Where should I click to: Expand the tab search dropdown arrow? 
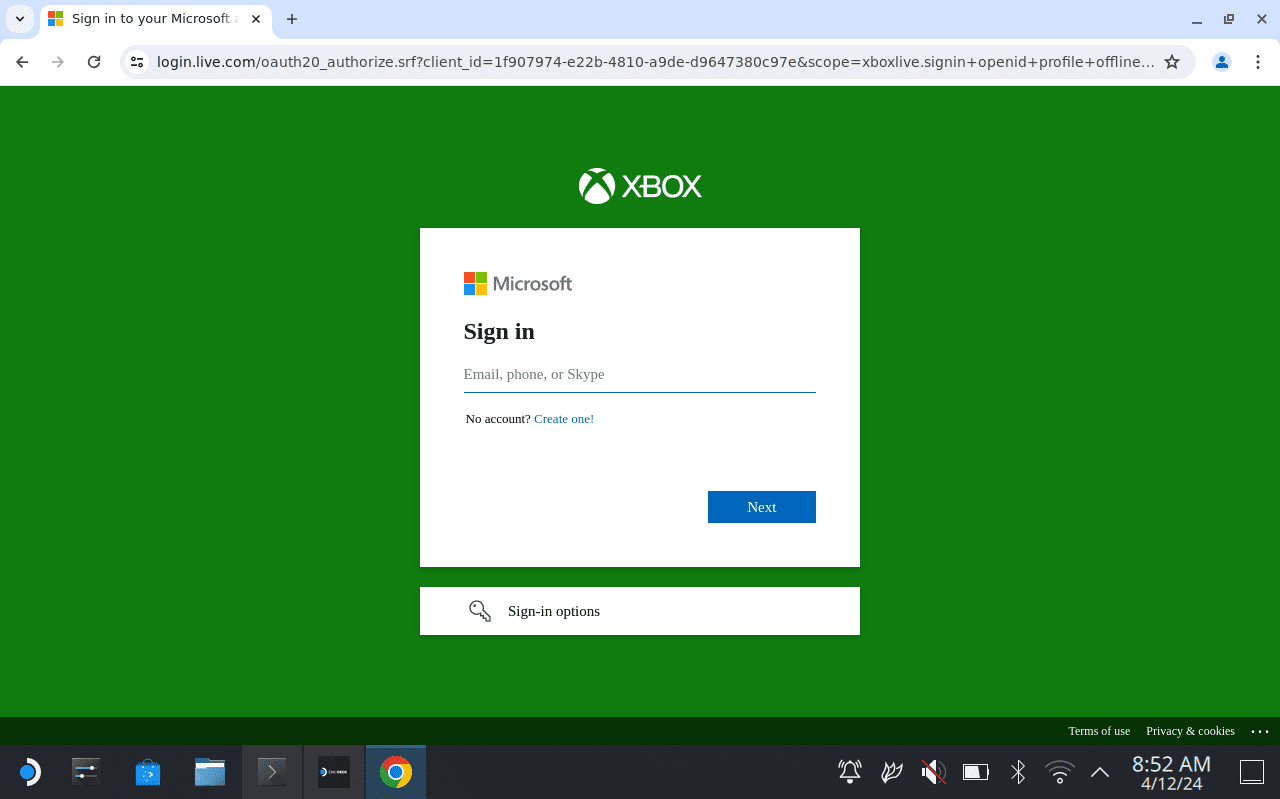(x=19, y=19)
